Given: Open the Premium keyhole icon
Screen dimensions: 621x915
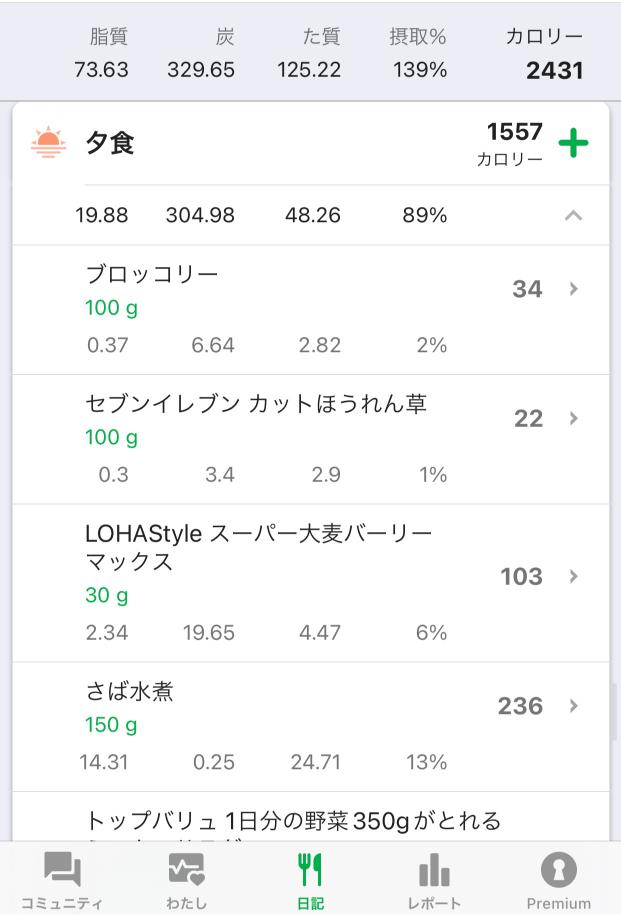Looking at the screenshot, I should pyautogui.click(x=559, y=869).
